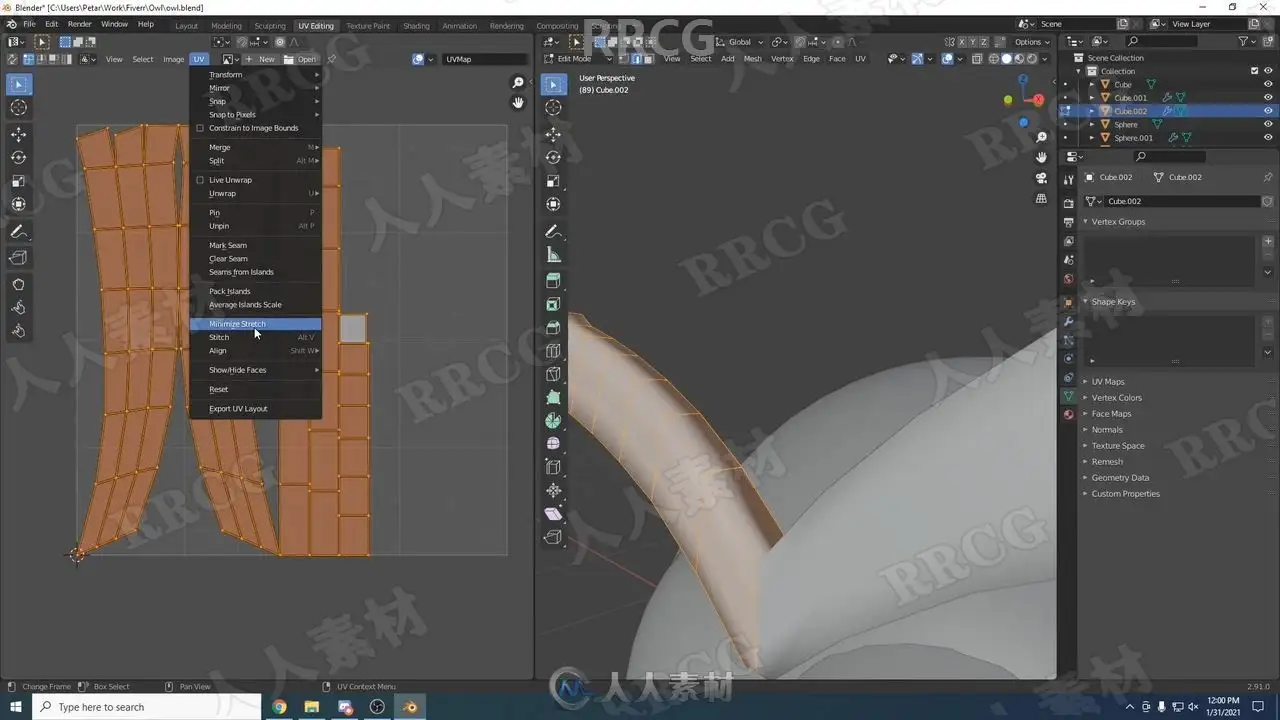Open the Object Data properties tab

[x=1068, y=396]
